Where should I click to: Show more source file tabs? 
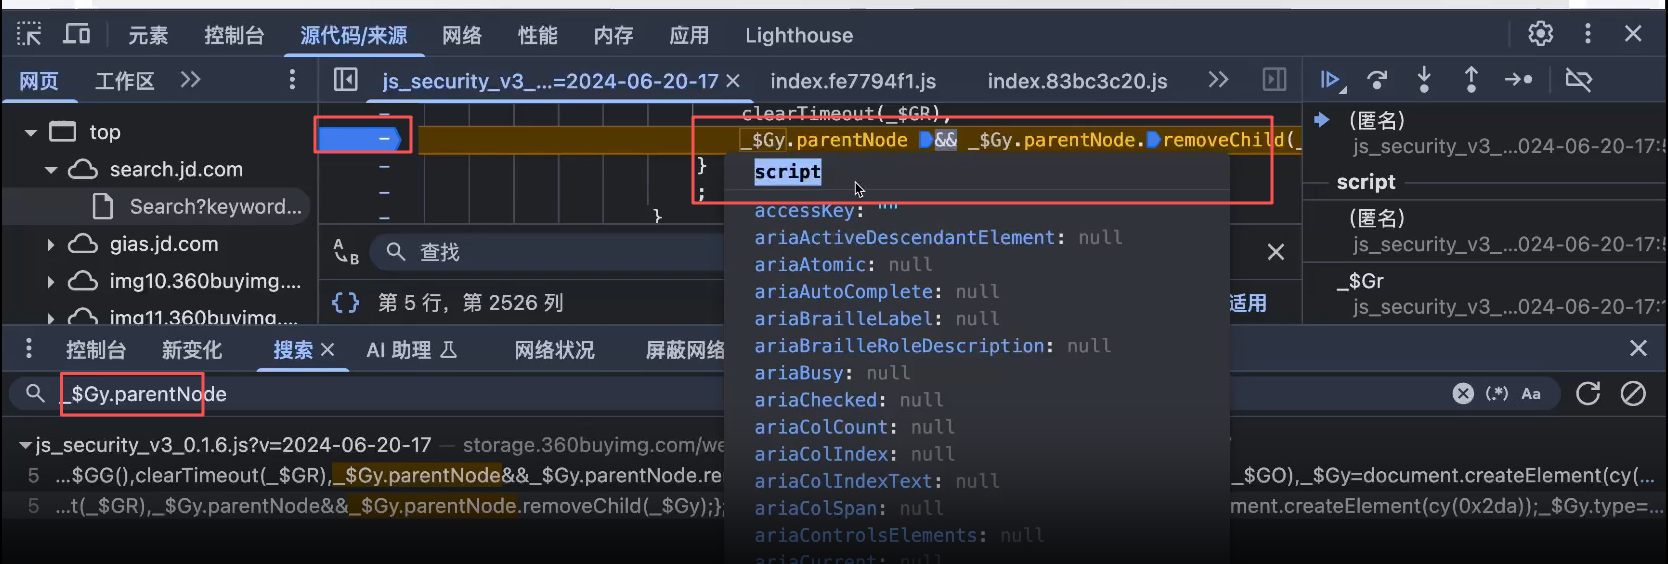pos(1218,80)
